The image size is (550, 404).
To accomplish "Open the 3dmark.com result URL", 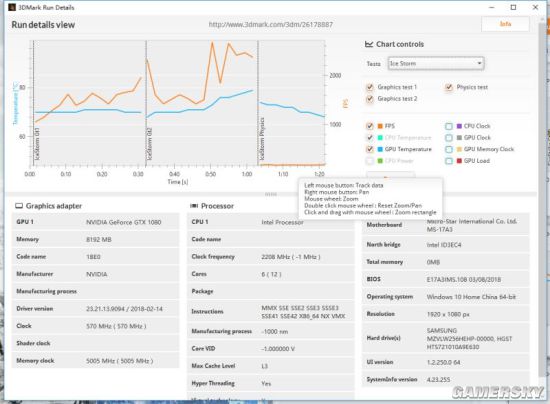I will coord(270,25).
